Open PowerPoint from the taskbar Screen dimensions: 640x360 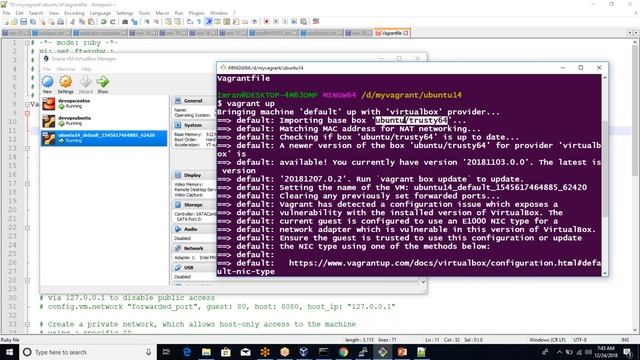[402, 352]
